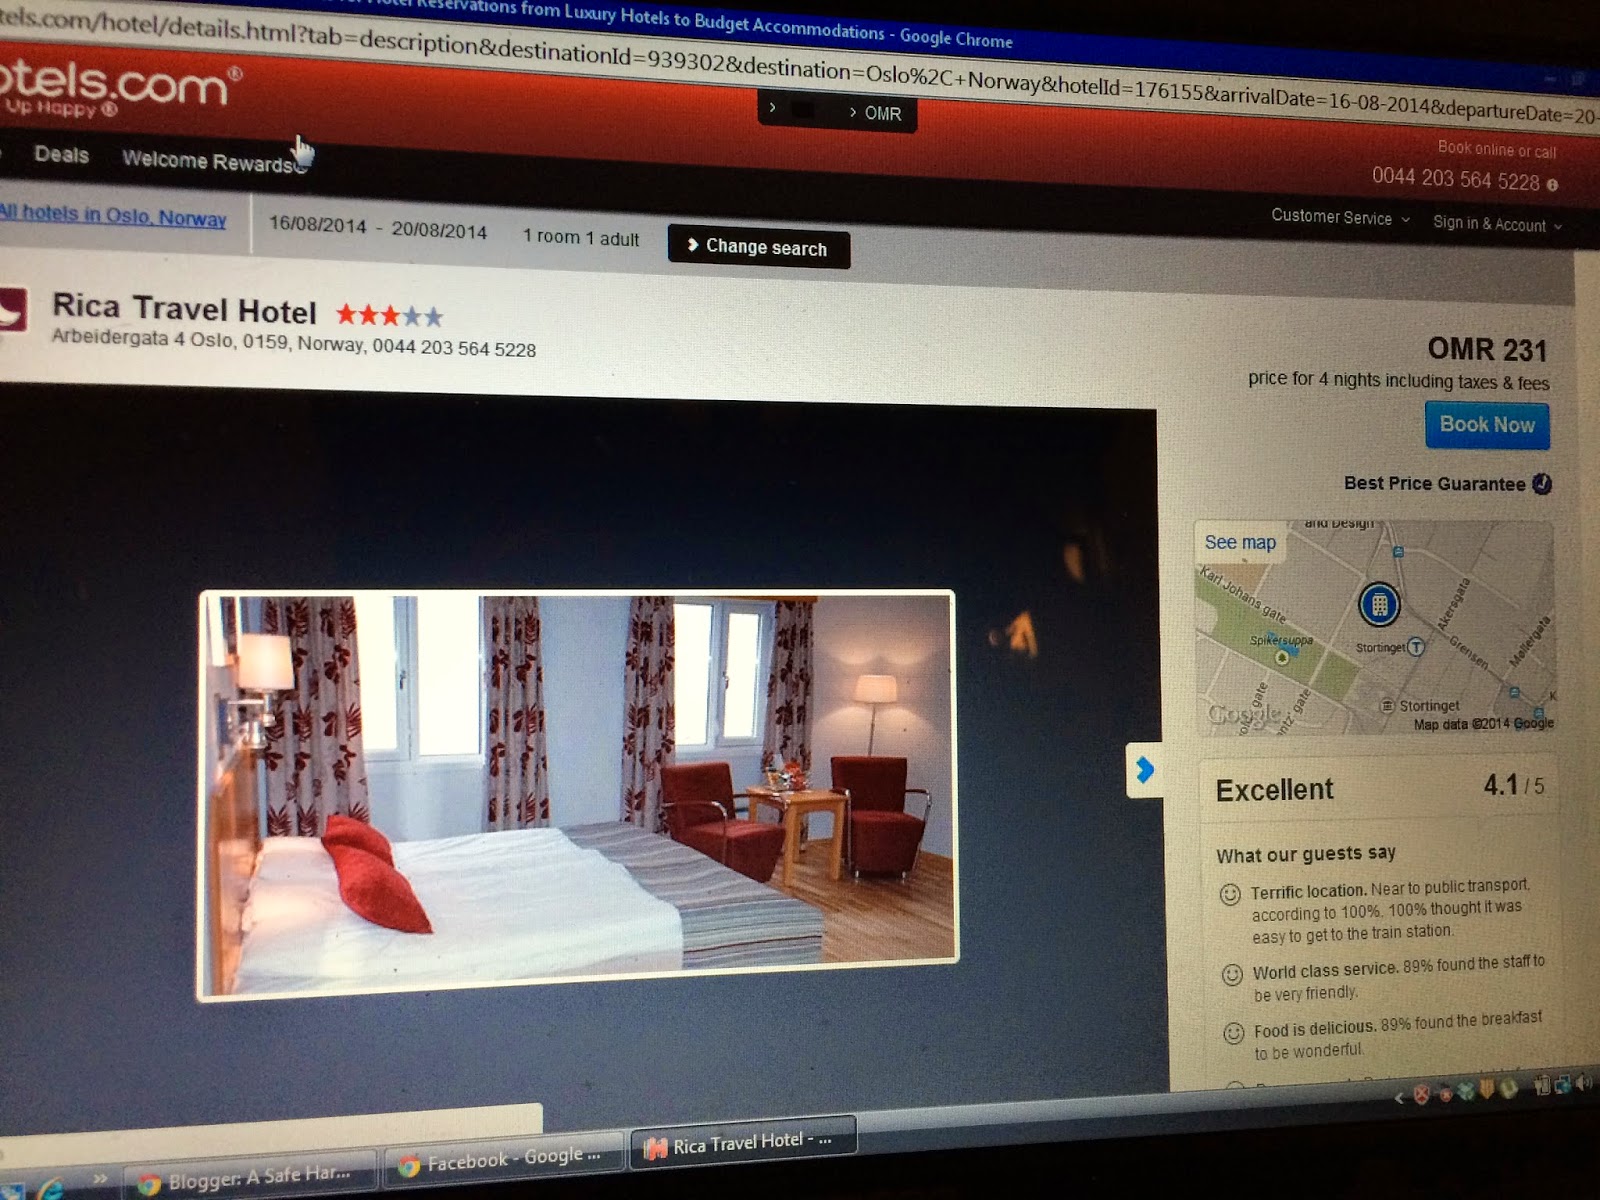Viewport: 1600px width, 1200px height.
Task: Click the 4.1 / 5 guest rating
Action: [x=1514, y=785]
